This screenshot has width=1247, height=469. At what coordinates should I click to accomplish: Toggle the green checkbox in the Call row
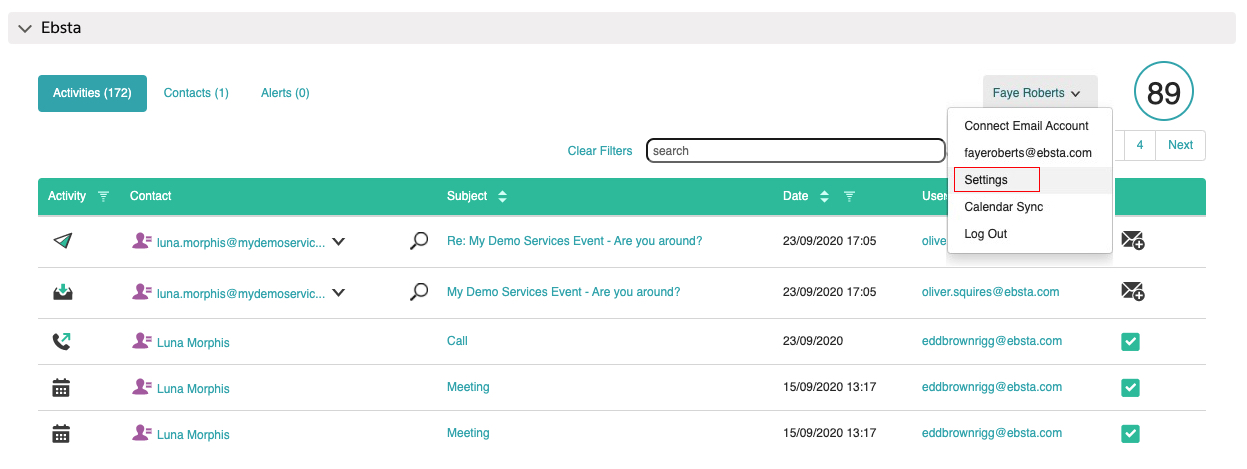1130,342
